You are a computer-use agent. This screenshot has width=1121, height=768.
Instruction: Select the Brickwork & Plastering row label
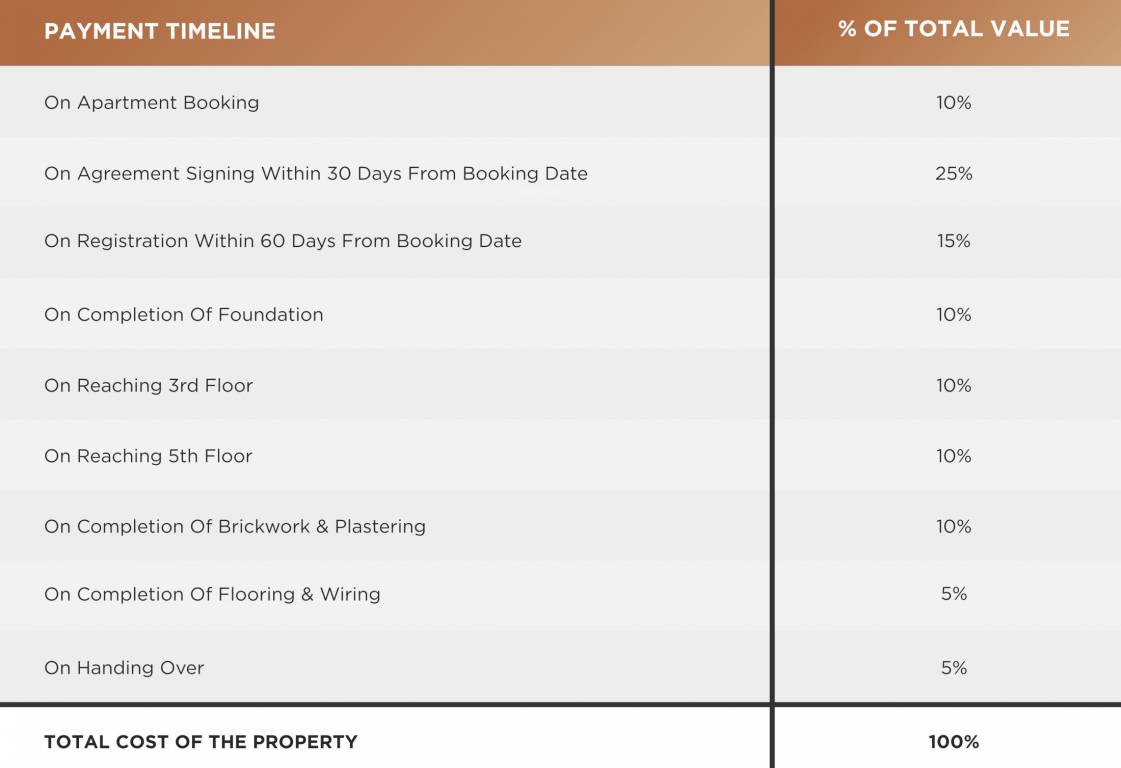[x=234, y=527]
